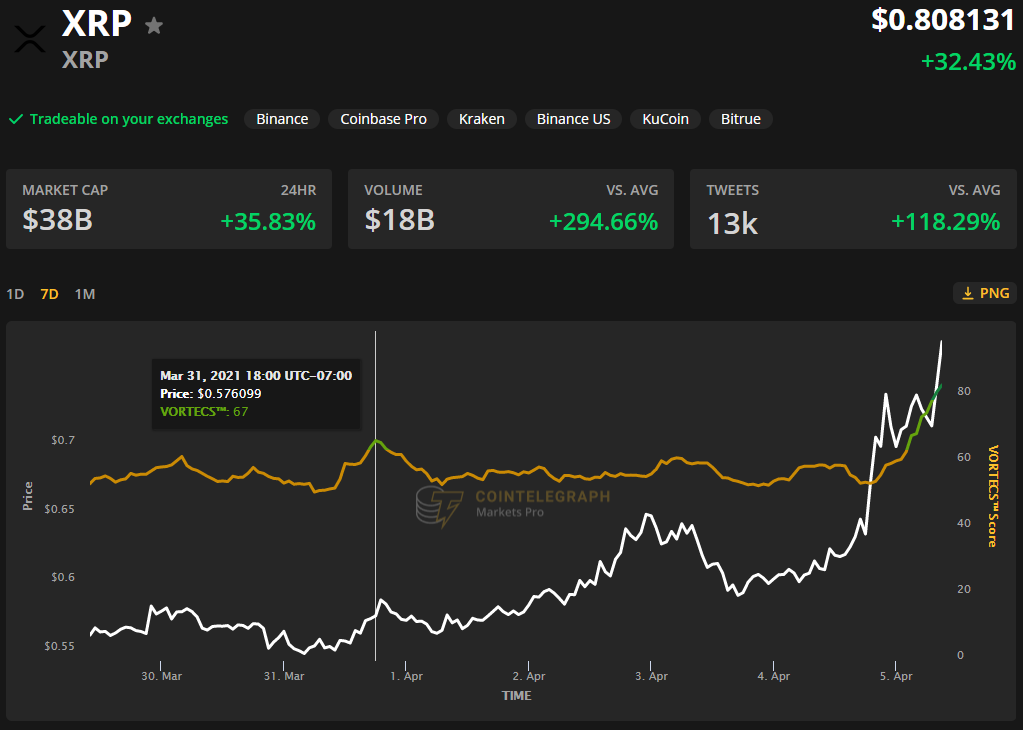Click the Volume stat card
This screenshot has width=1023, height=730.
pos(511,208)
